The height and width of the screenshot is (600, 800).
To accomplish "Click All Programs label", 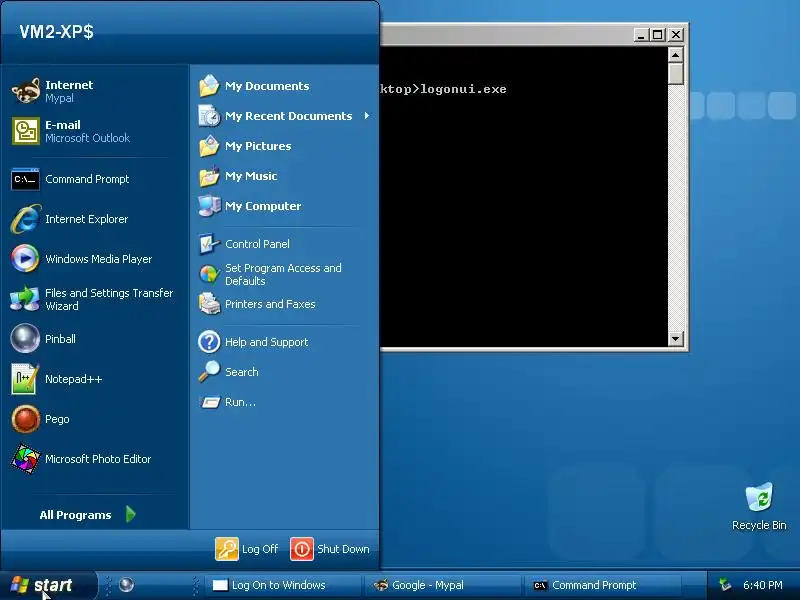I will (76, 515).
